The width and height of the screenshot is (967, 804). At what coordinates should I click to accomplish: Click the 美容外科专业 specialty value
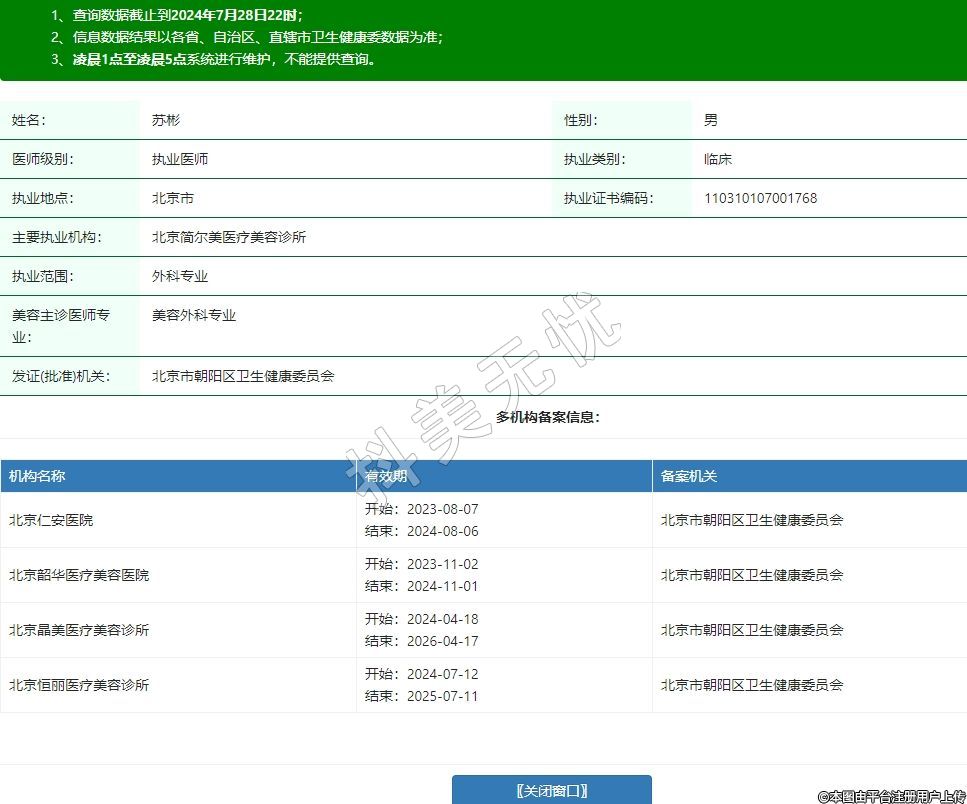[194, 315]
